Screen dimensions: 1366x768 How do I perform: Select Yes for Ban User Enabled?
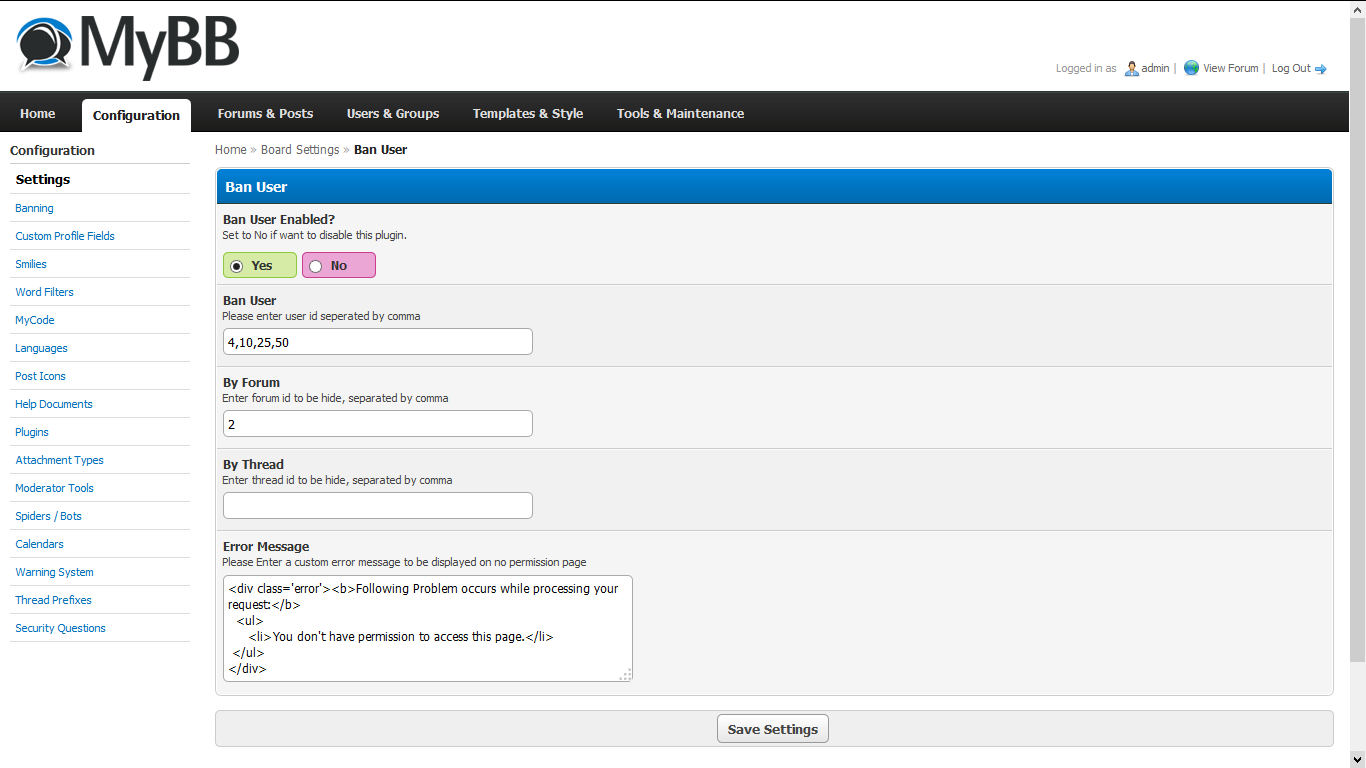[x=237, y=266]
